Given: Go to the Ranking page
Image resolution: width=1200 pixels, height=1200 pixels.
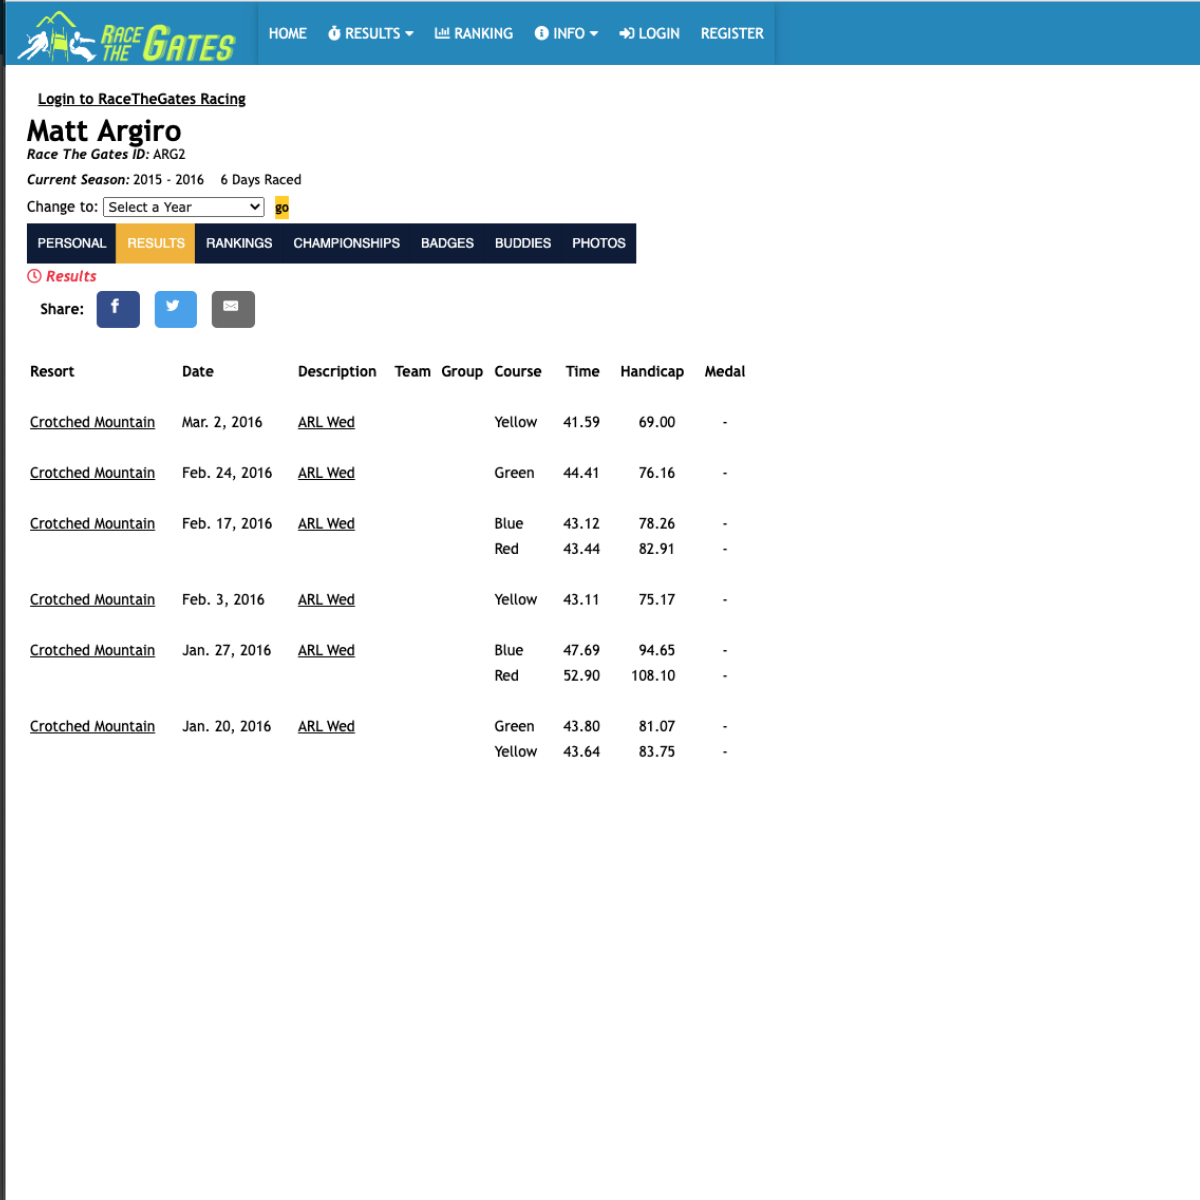Looking at the screenshot, I should (x=474, y=34).
